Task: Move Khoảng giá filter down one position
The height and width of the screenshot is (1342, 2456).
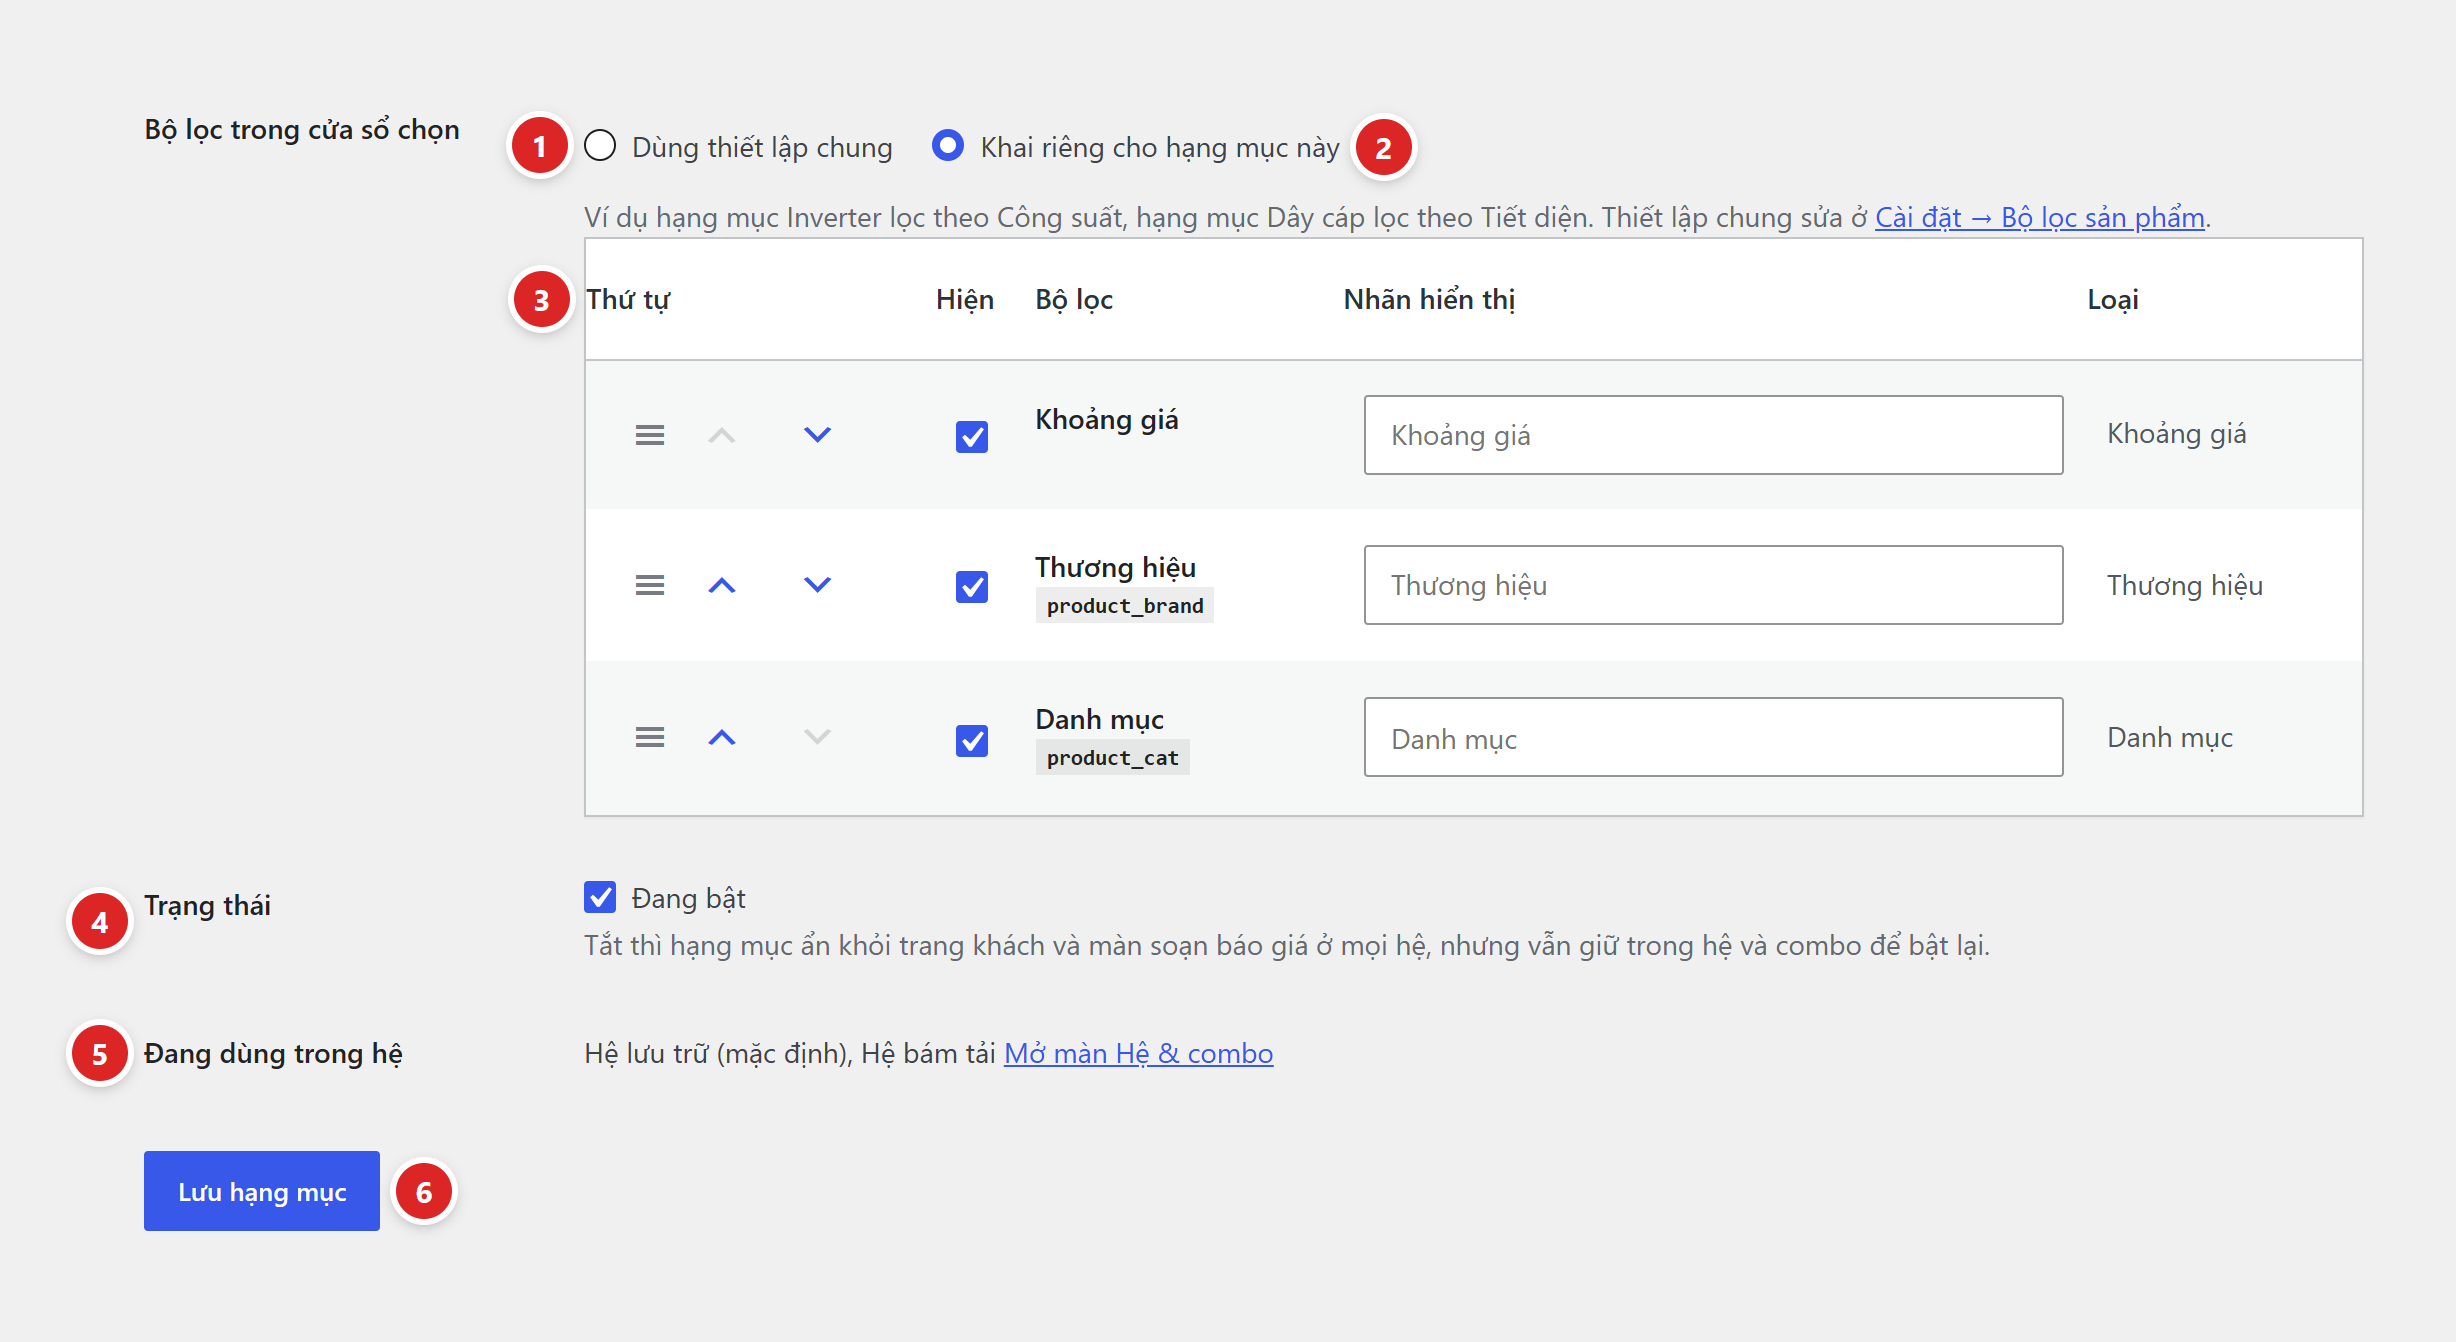Action: (x=818, y=435)
